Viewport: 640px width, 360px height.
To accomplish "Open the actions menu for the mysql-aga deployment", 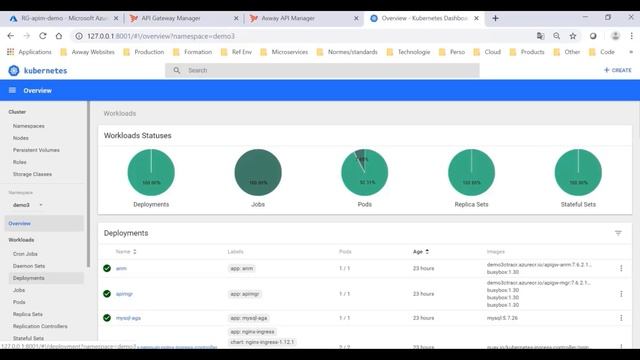I will 621,318.
